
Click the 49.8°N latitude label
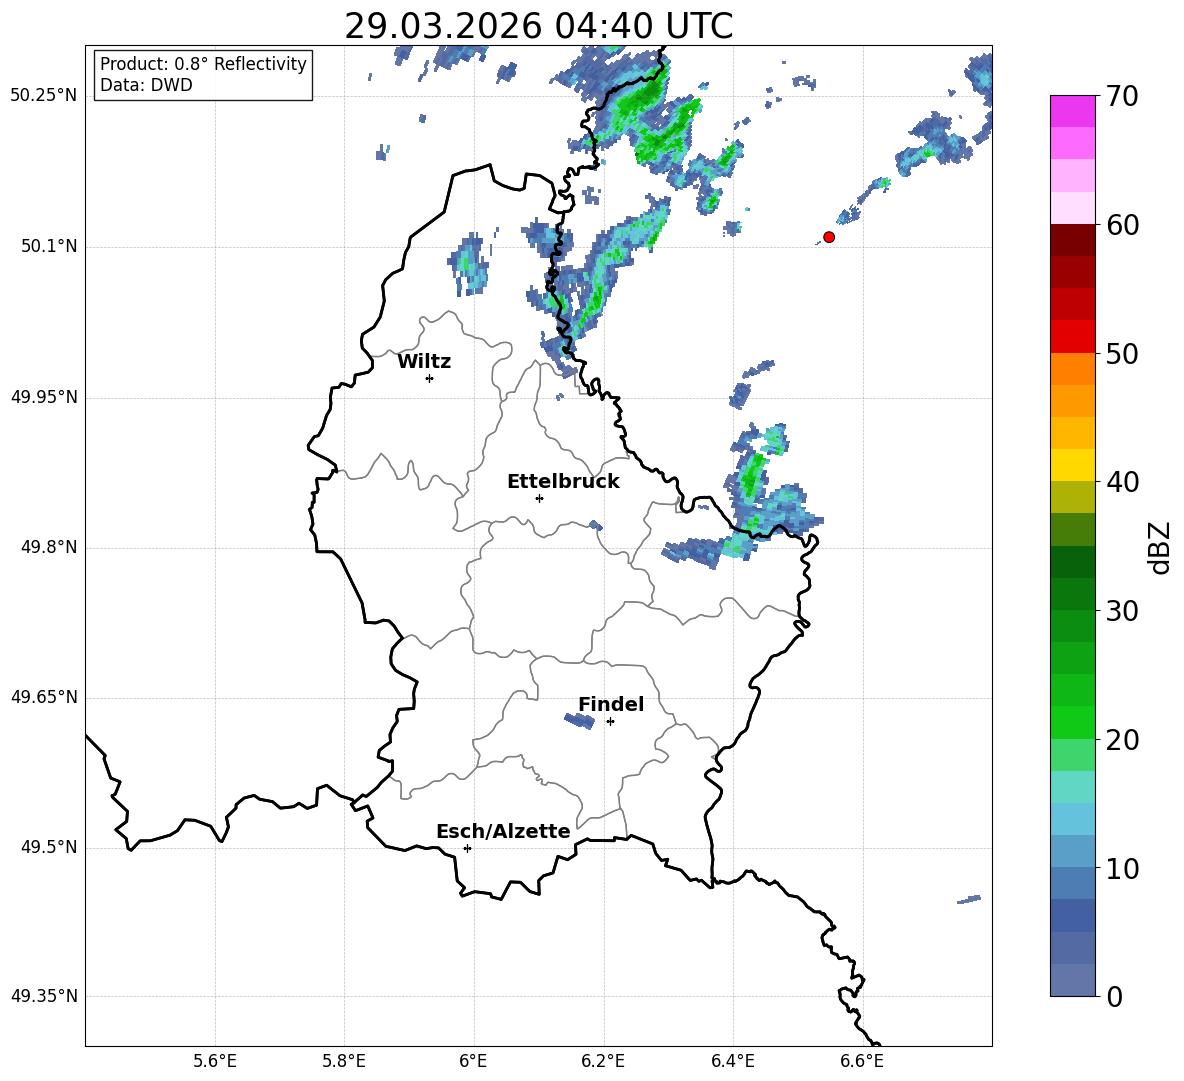pyautogui.click(x=50, y=547)
